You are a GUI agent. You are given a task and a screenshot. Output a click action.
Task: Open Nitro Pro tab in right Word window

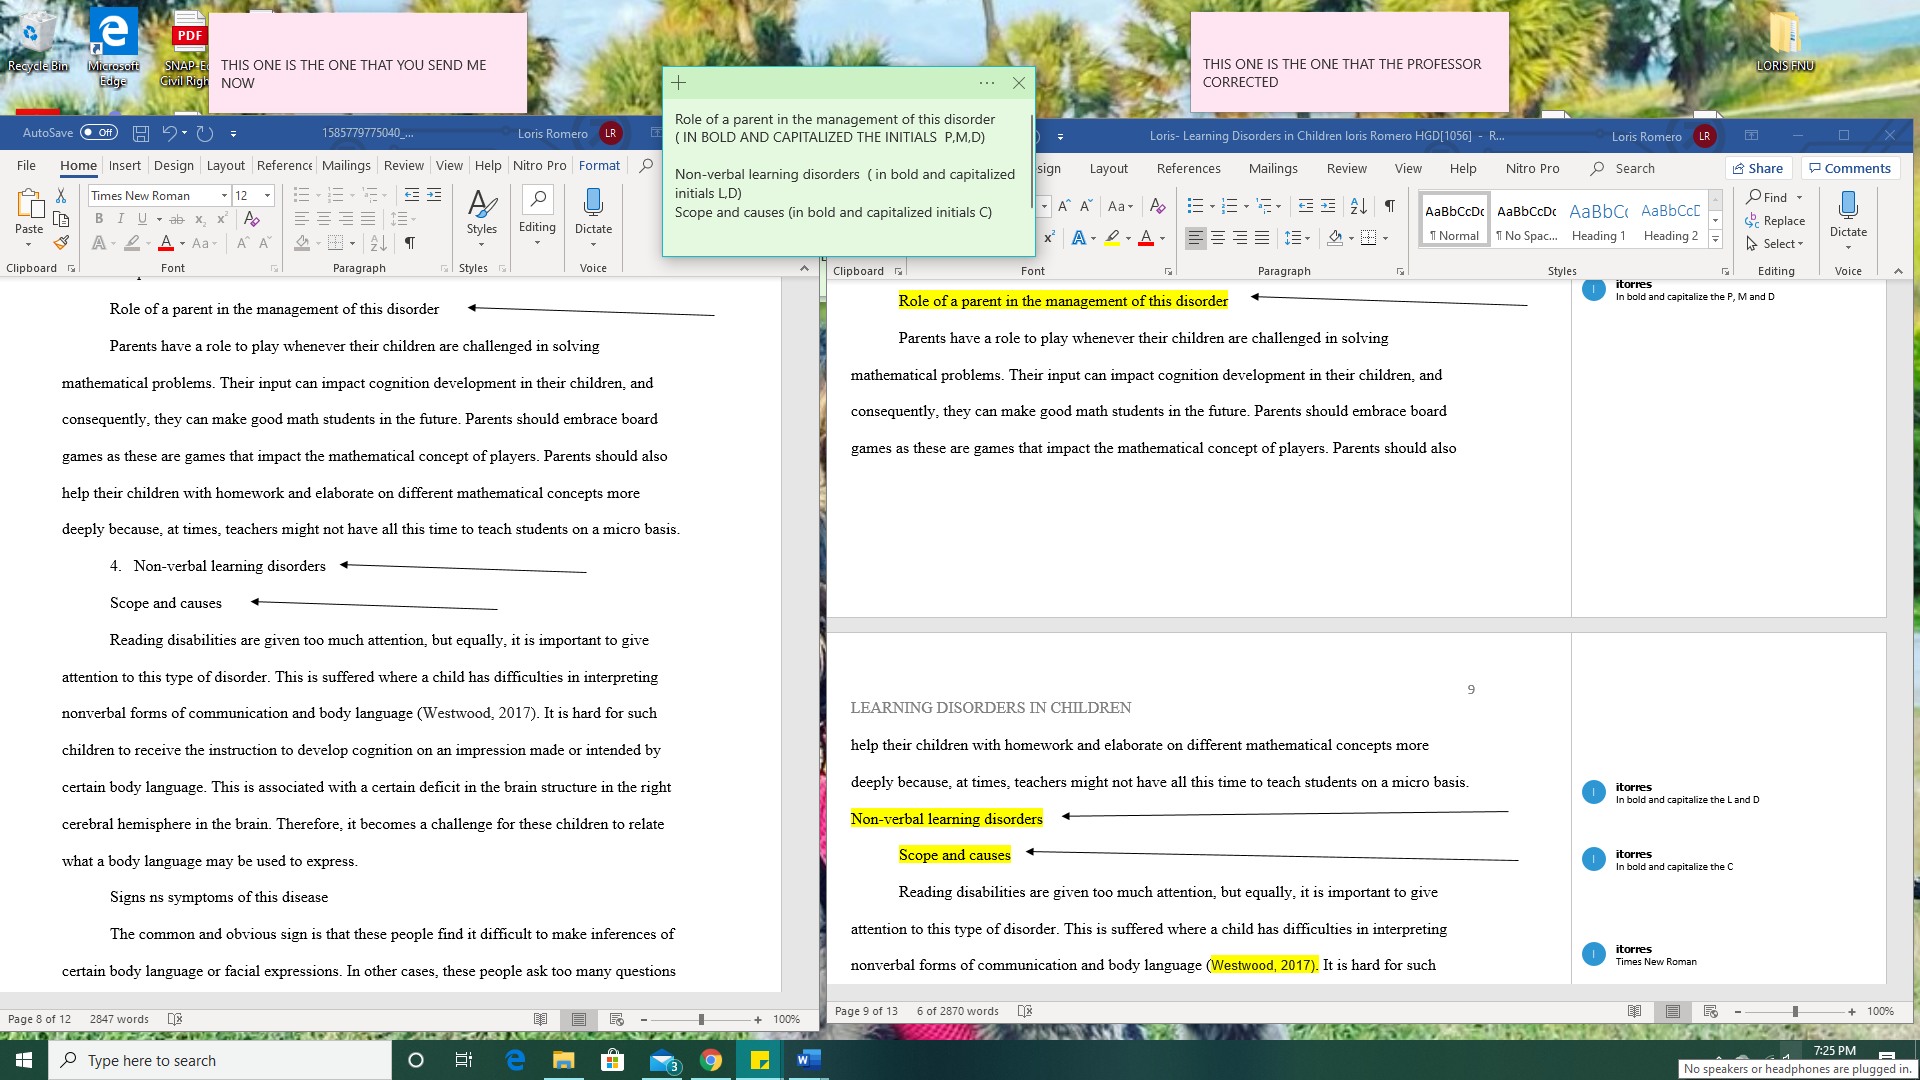(x=1532, y=169)
